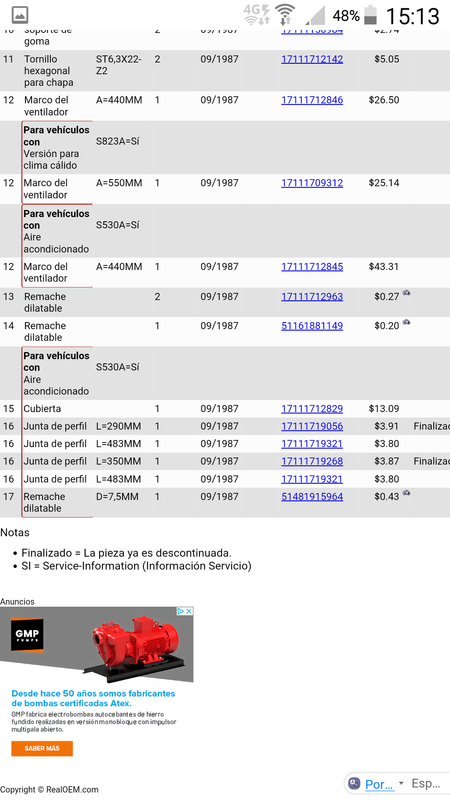Select the 'Por...' language option
Screen dimensions: 450x800
pyautogui.click(x=380, y=784)
